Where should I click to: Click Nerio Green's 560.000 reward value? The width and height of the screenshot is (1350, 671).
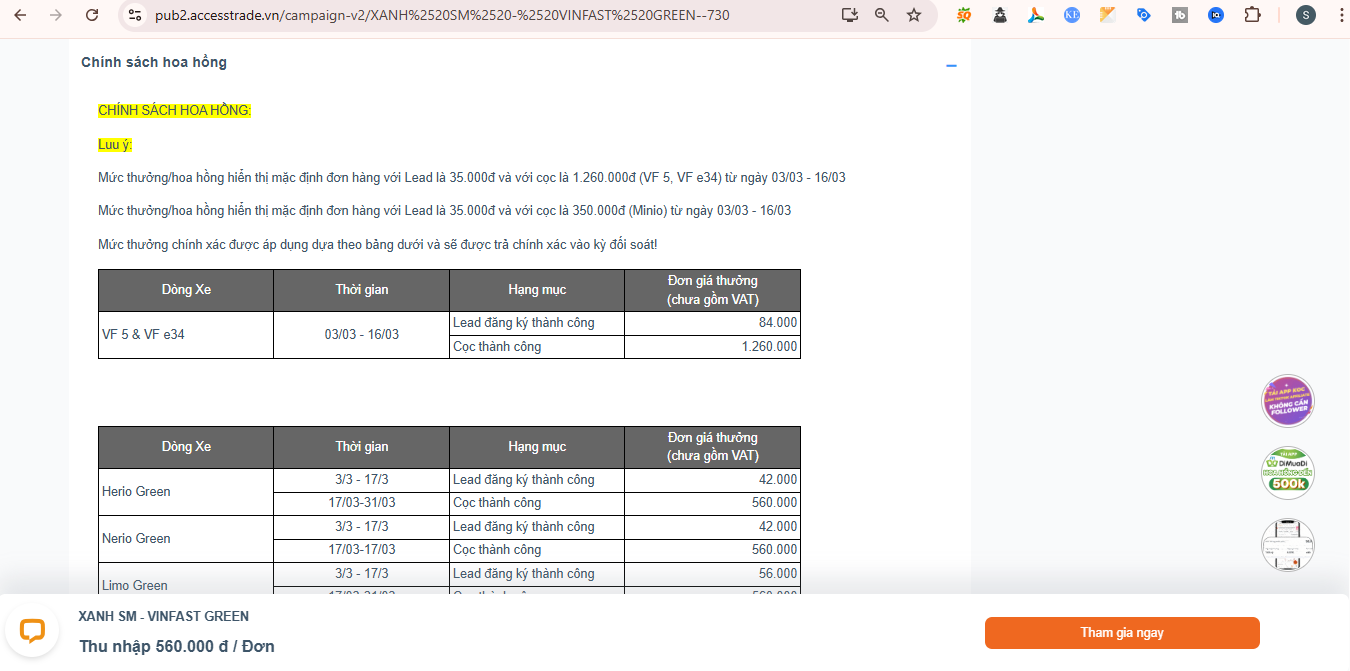[775, 550]
